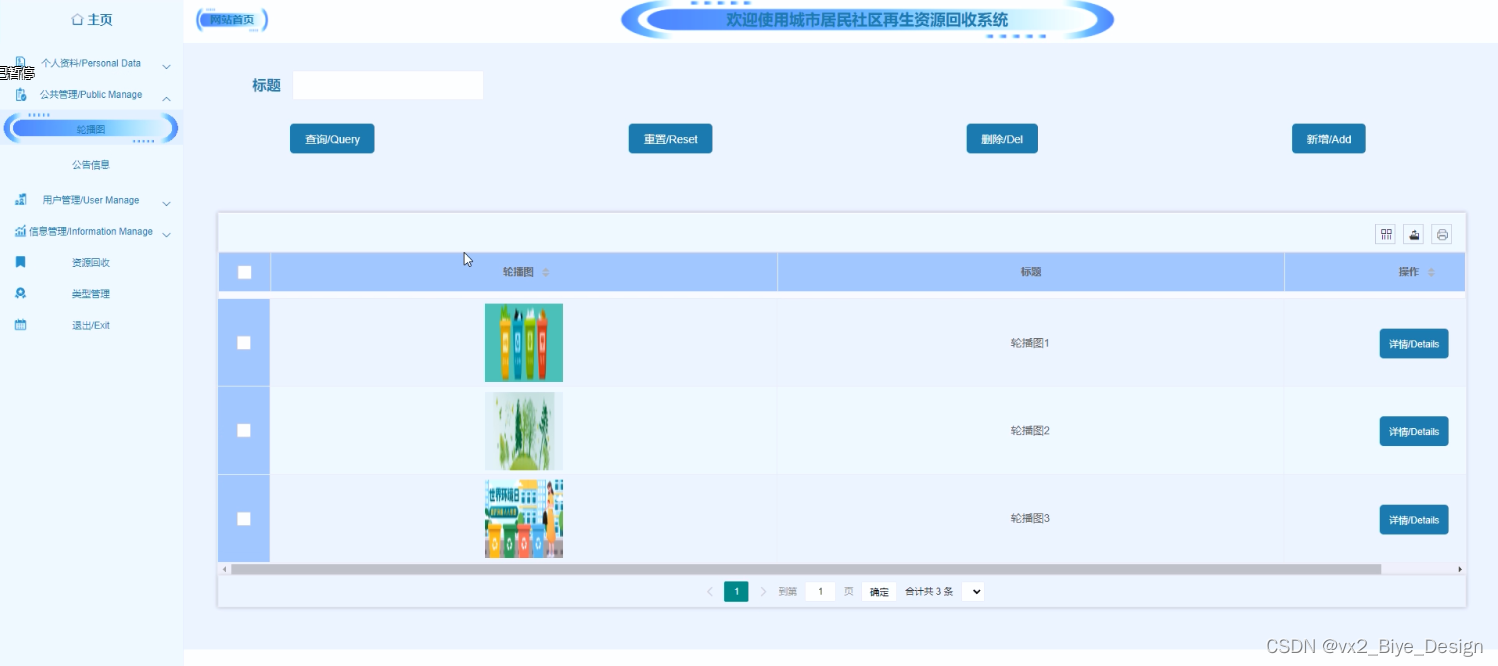1498x666 pixels.
Task: Click the bookmark icon beside 资源回收
Action: (20, 262)
